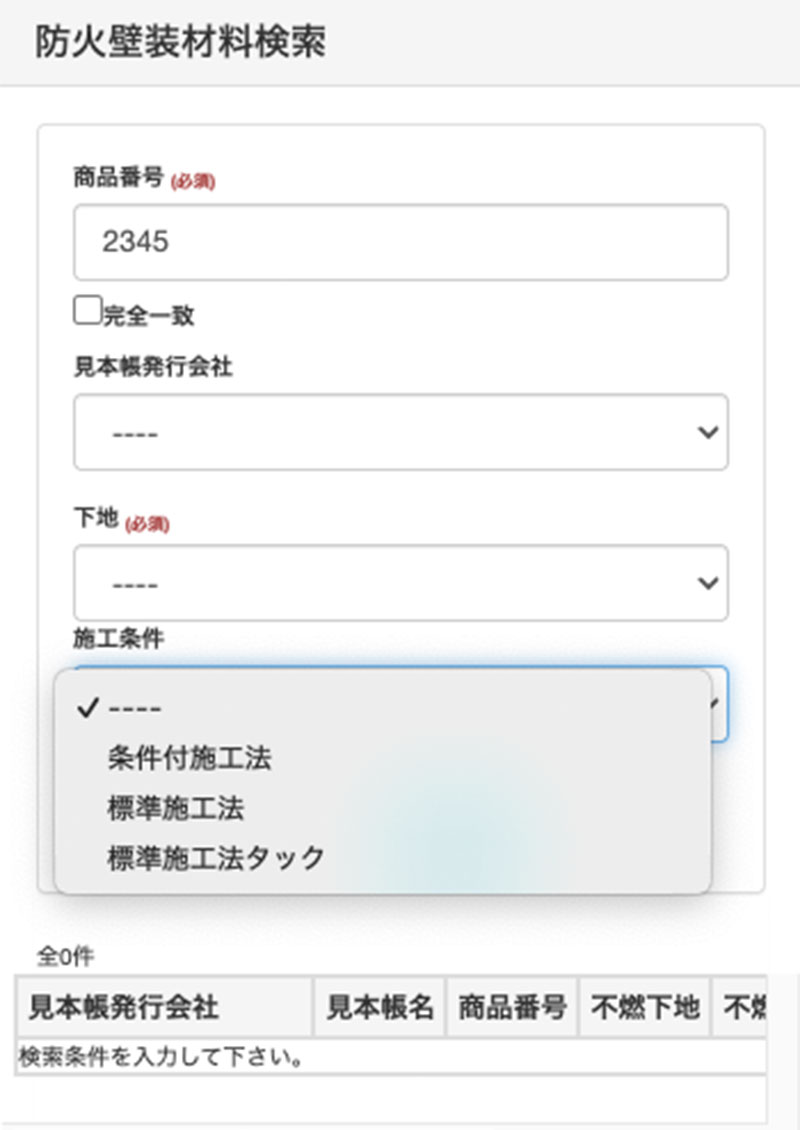
Task: Select the 標準施工法 option
Action: point(175,808)
